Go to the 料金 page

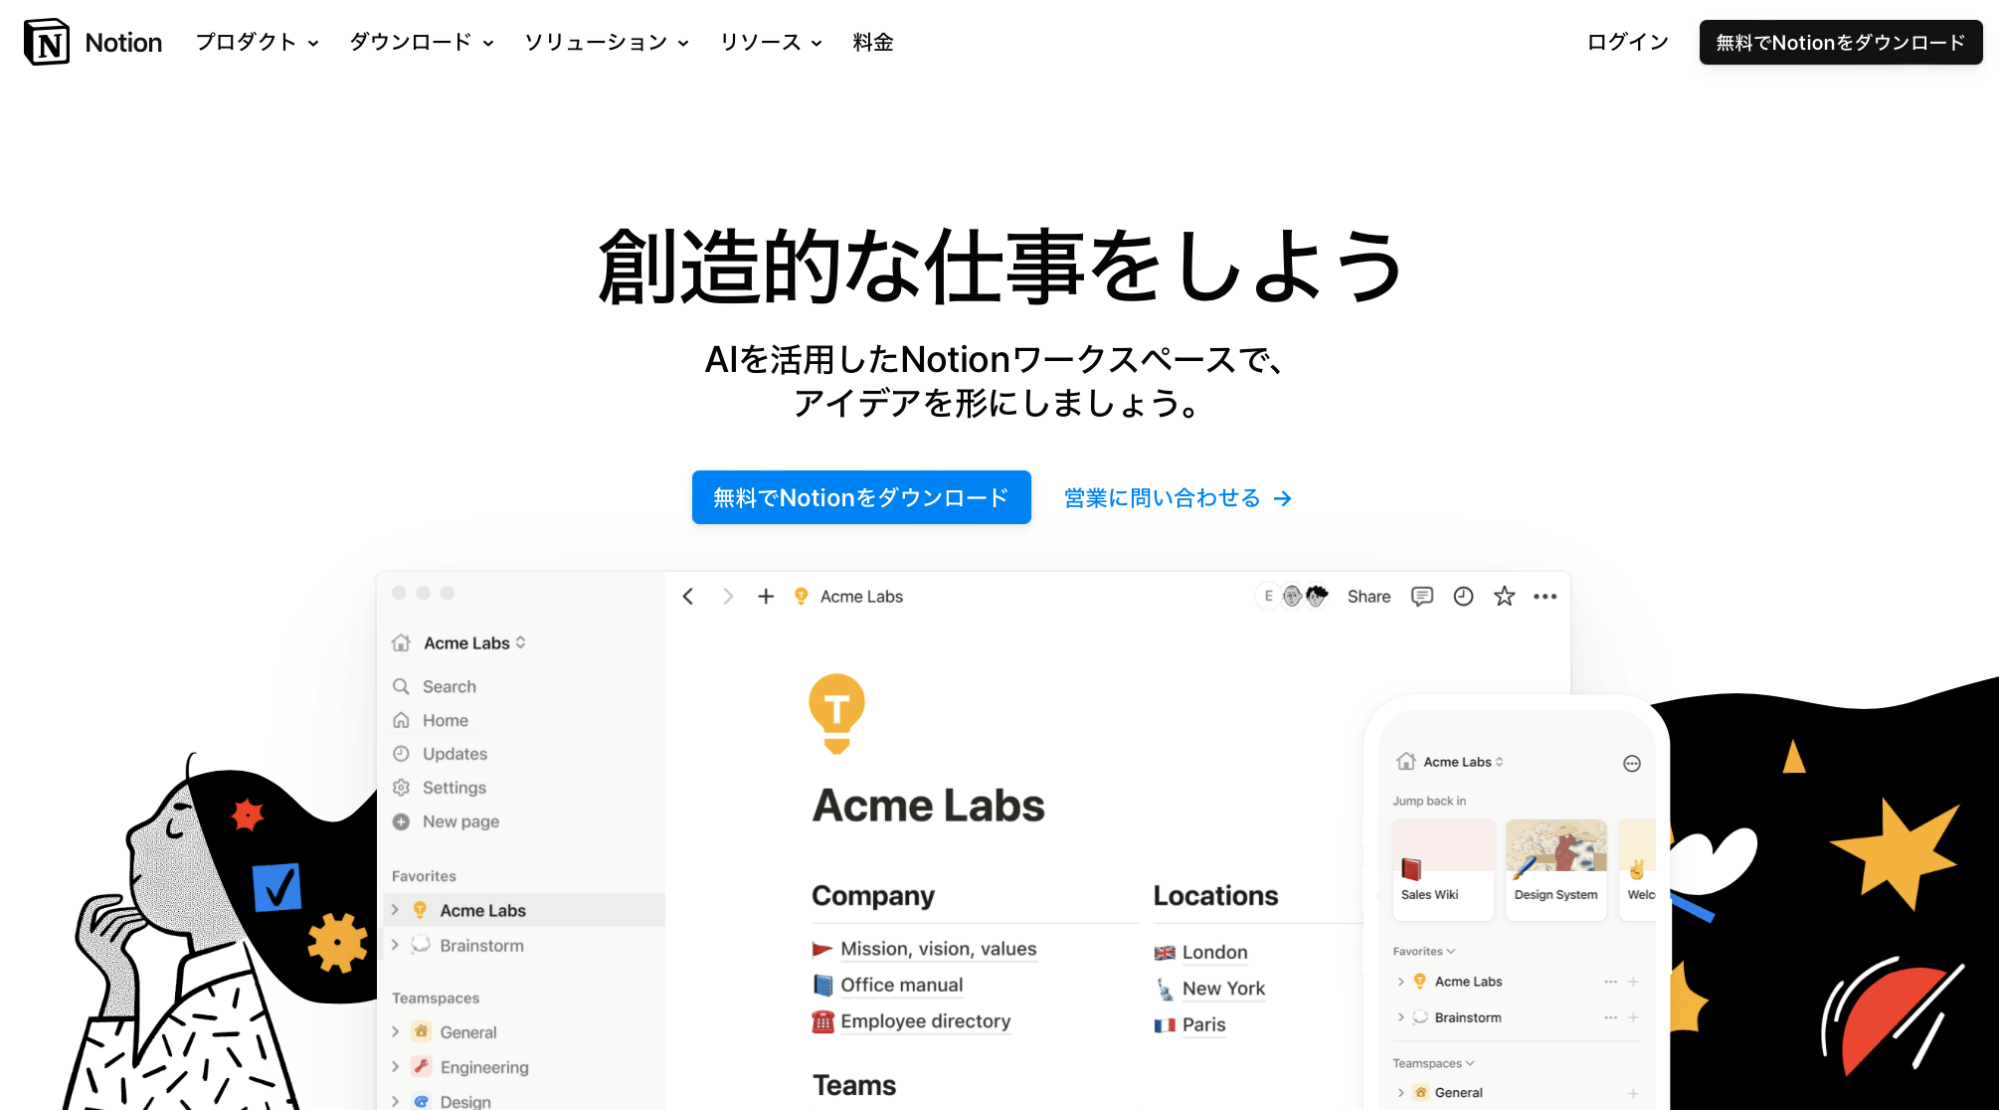(873, 42)
